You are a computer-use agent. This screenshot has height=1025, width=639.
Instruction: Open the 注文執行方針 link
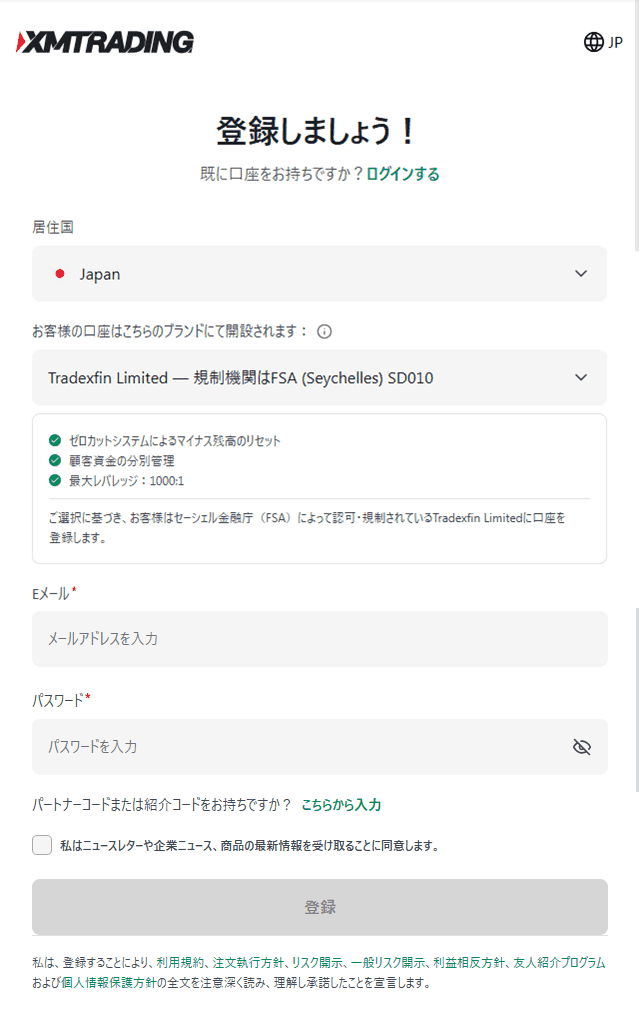248,962
